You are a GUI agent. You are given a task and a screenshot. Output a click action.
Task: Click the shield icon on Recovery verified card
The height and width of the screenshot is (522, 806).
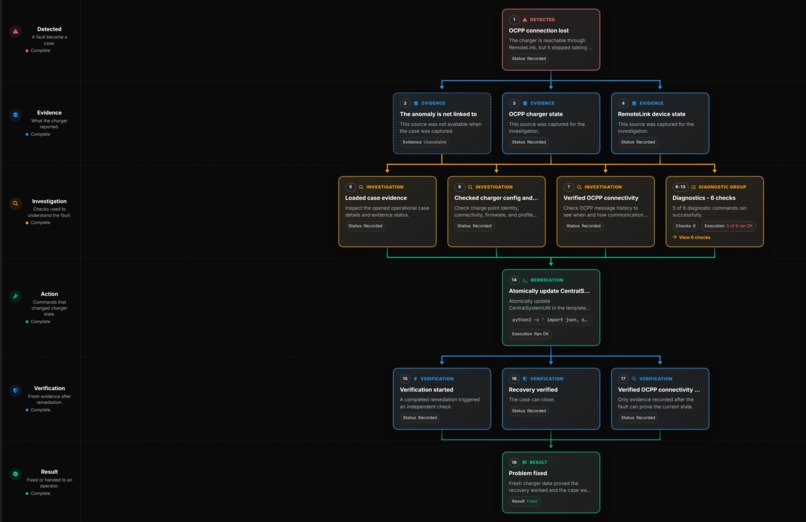coord(525,379)
